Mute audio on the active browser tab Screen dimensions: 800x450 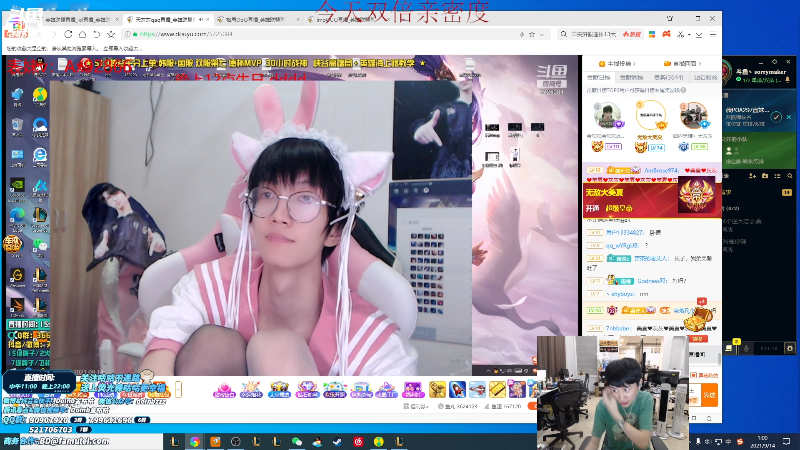[x=201, y=19]
